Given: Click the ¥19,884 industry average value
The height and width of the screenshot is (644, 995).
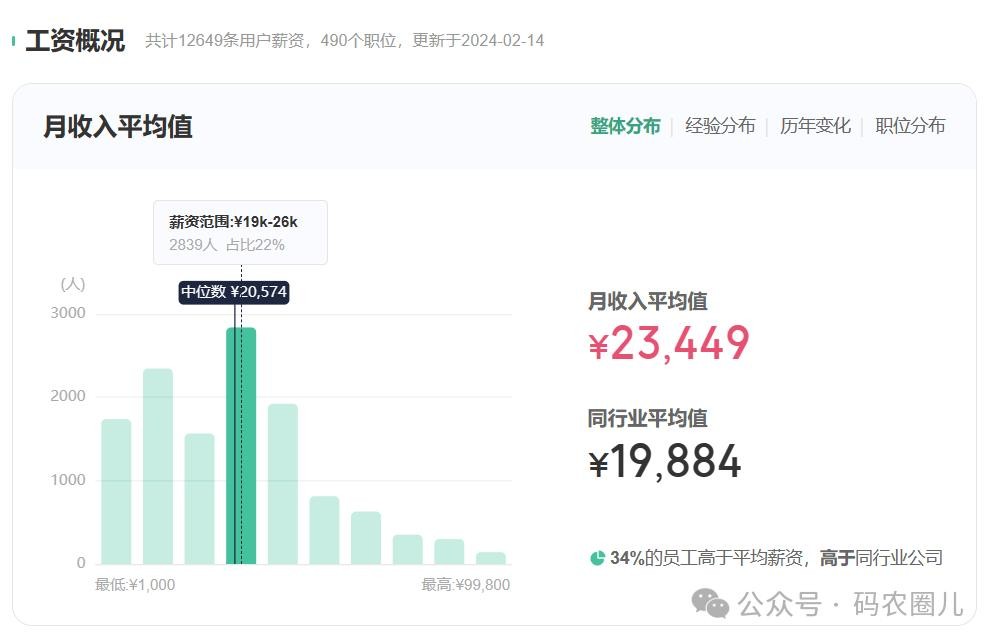Looking at the screenshot, I should click(x=665, y=461).
